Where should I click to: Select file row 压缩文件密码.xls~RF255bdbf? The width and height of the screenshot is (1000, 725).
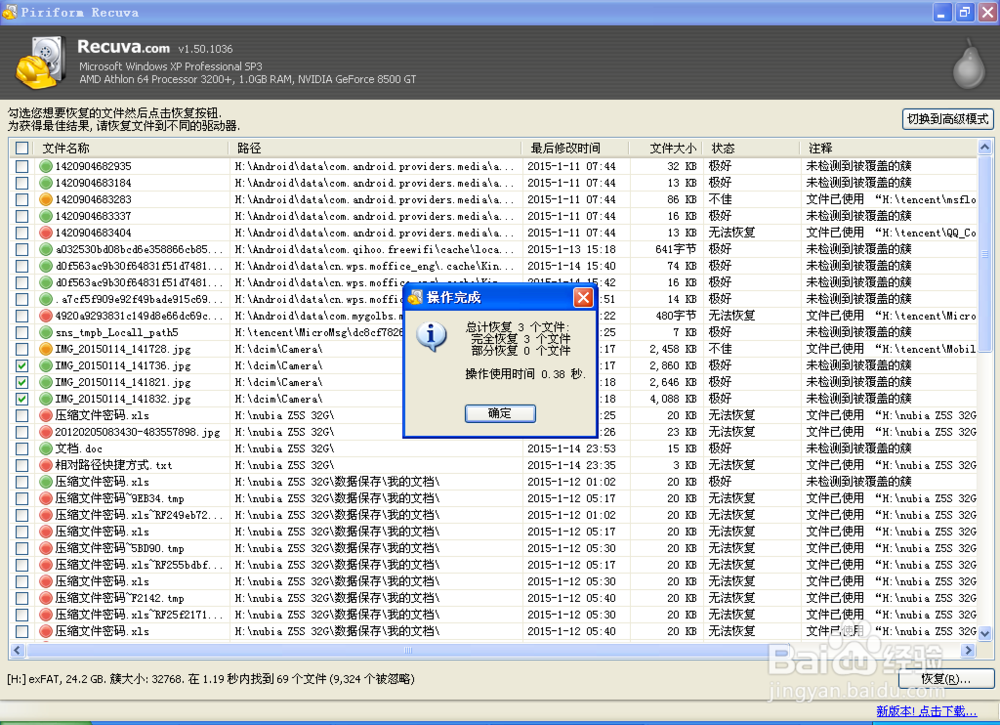click(492, 564)
